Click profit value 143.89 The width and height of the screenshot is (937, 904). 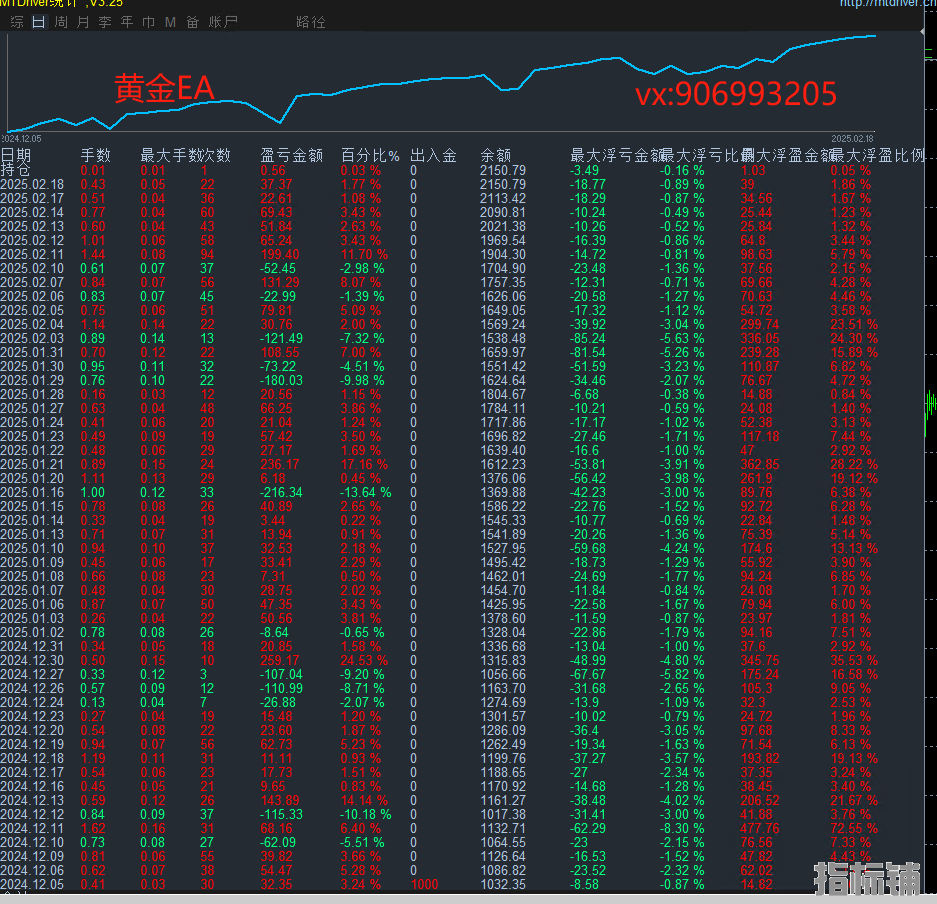click(280, 800)
